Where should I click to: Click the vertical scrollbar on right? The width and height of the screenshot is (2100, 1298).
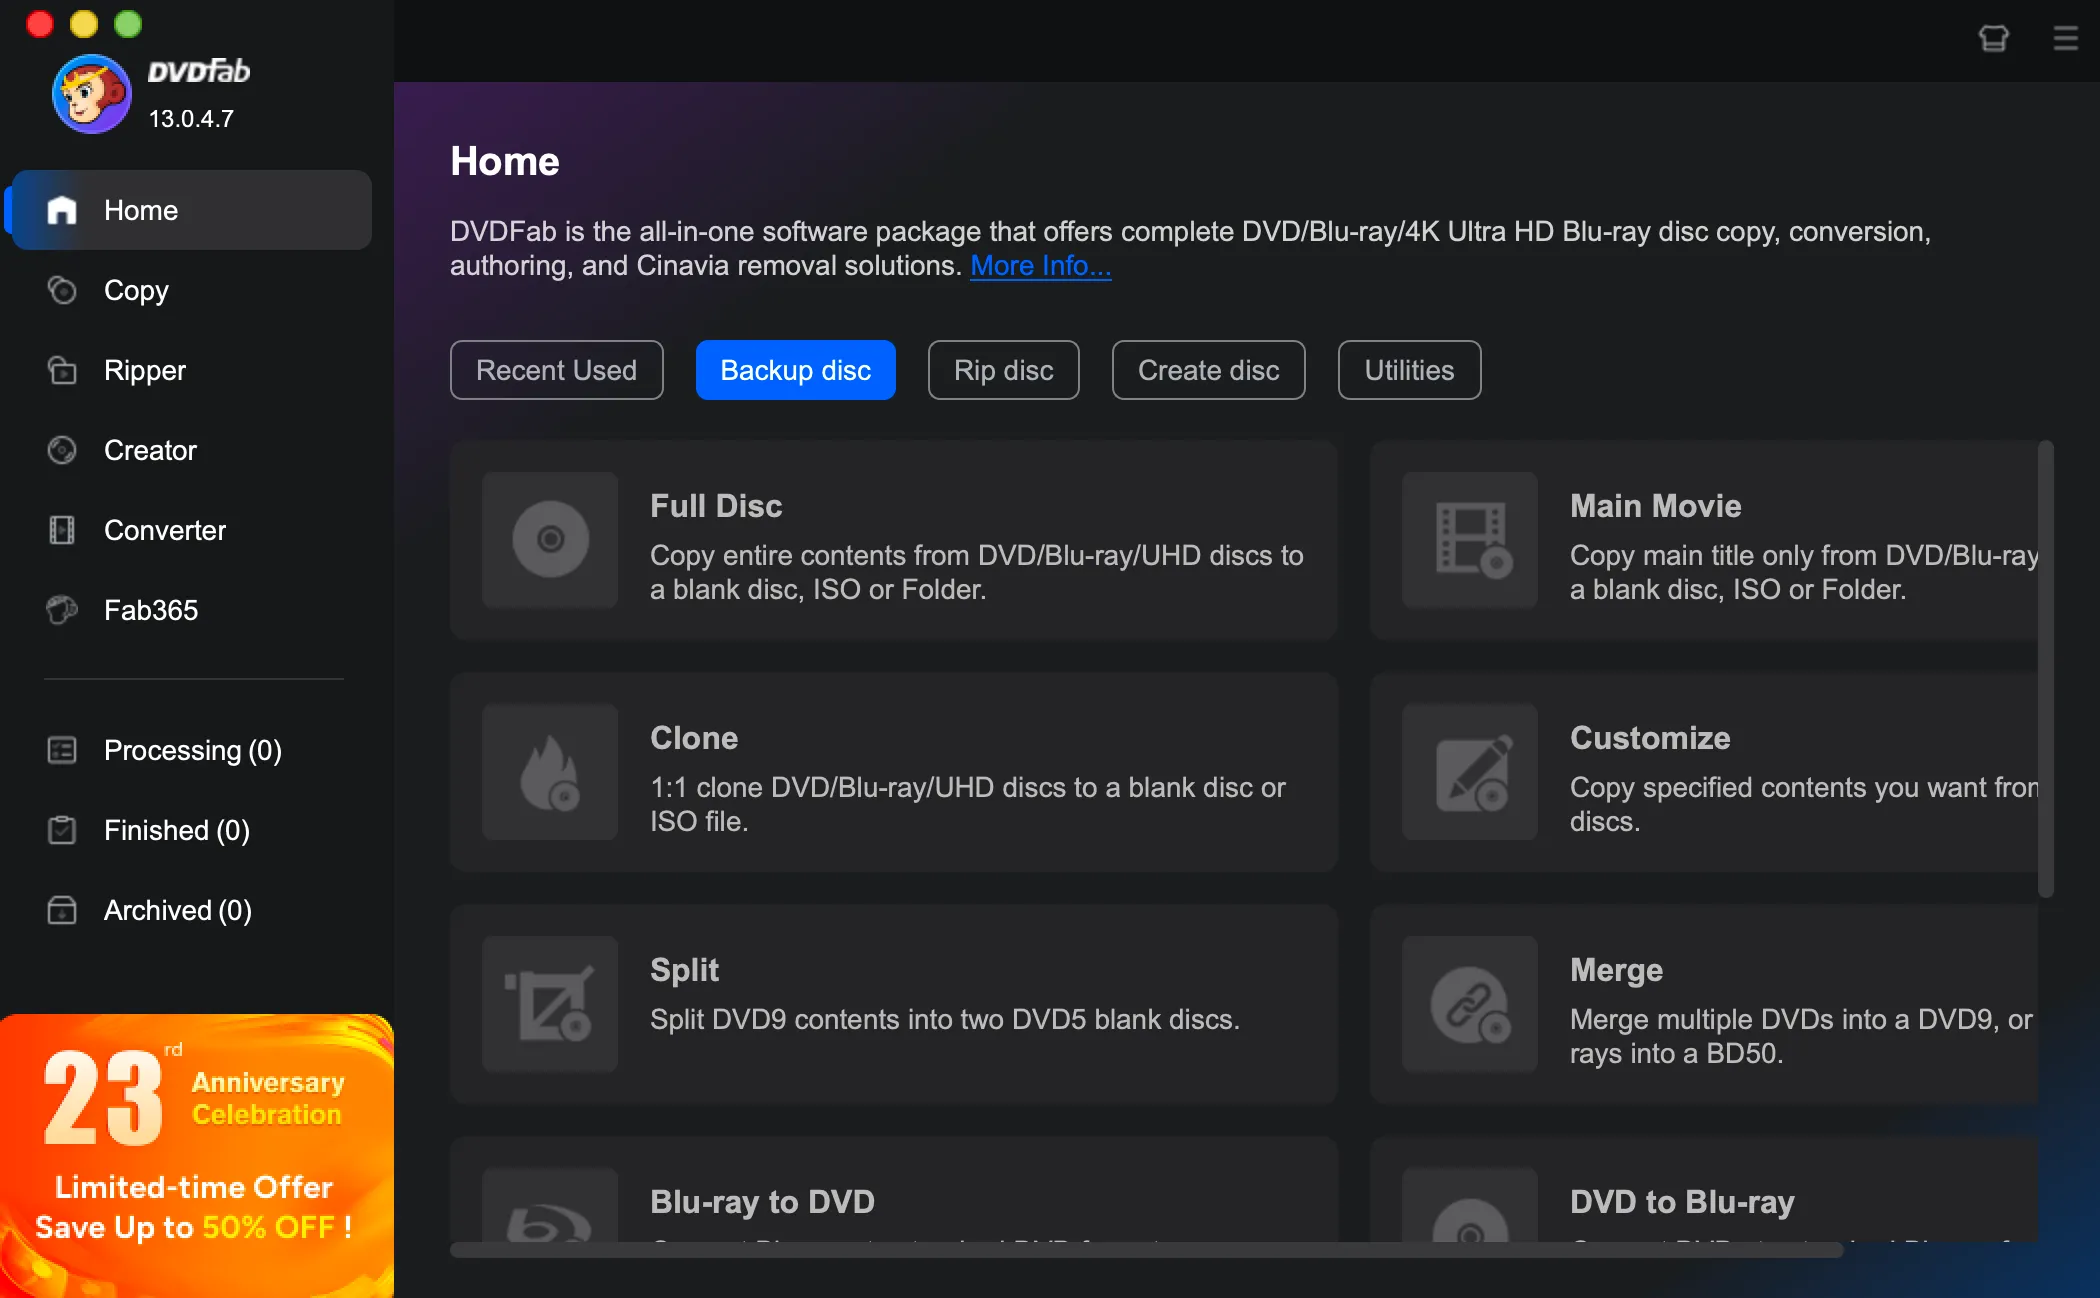(x=2046, y=670)
